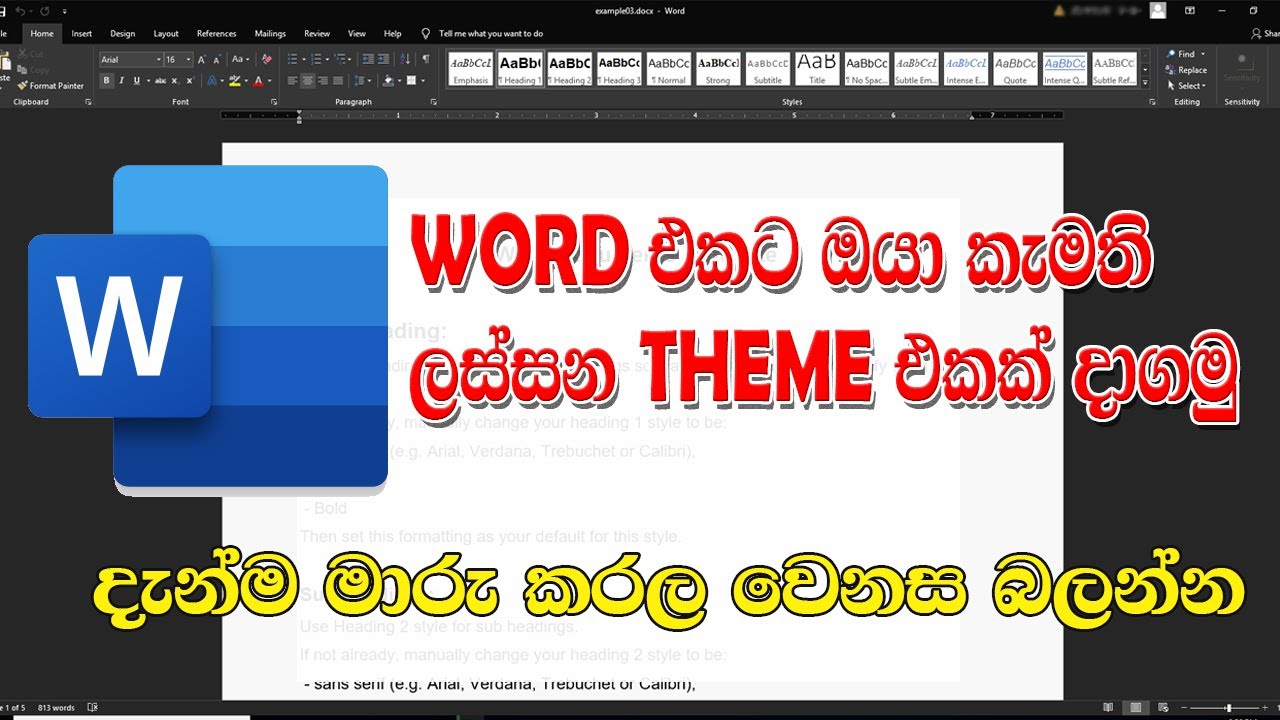The height and width of the screenshot is (720, 1280).
Task: Toggle Italic formatting button
Action: click(x=122, y=81)
